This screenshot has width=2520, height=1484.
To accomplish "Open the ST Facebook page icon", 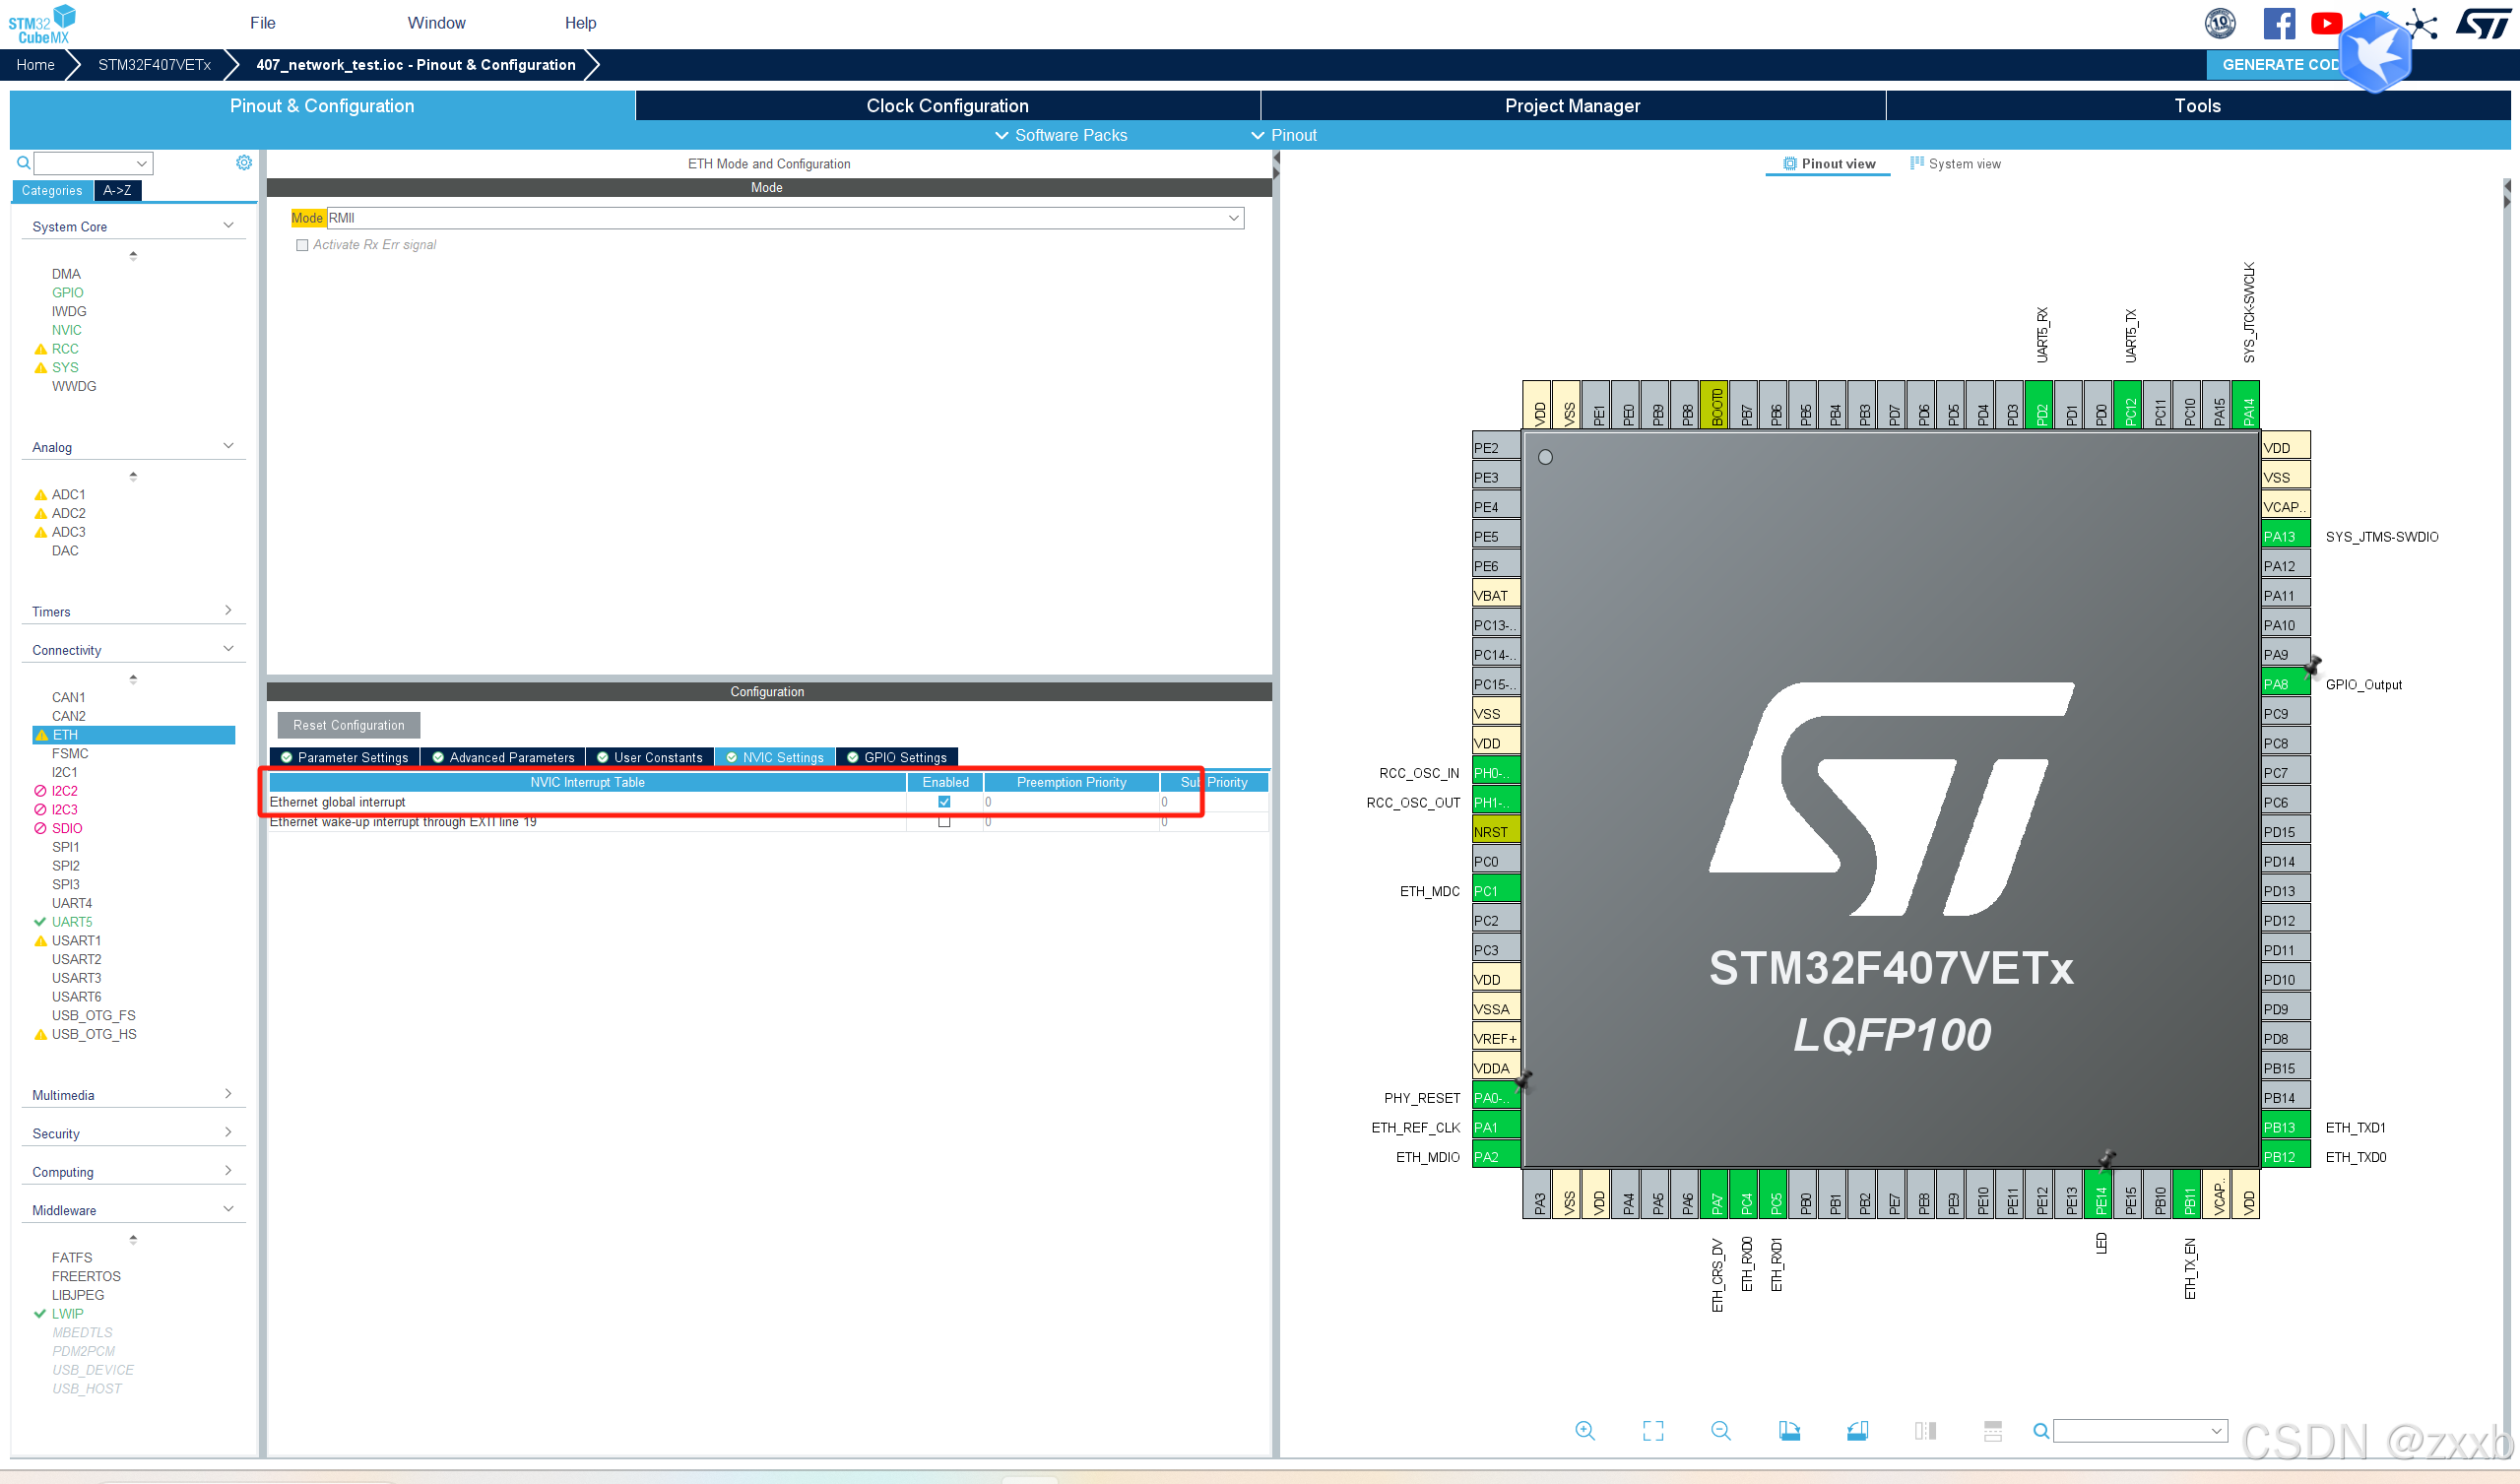I will (x=2279, y=23).
